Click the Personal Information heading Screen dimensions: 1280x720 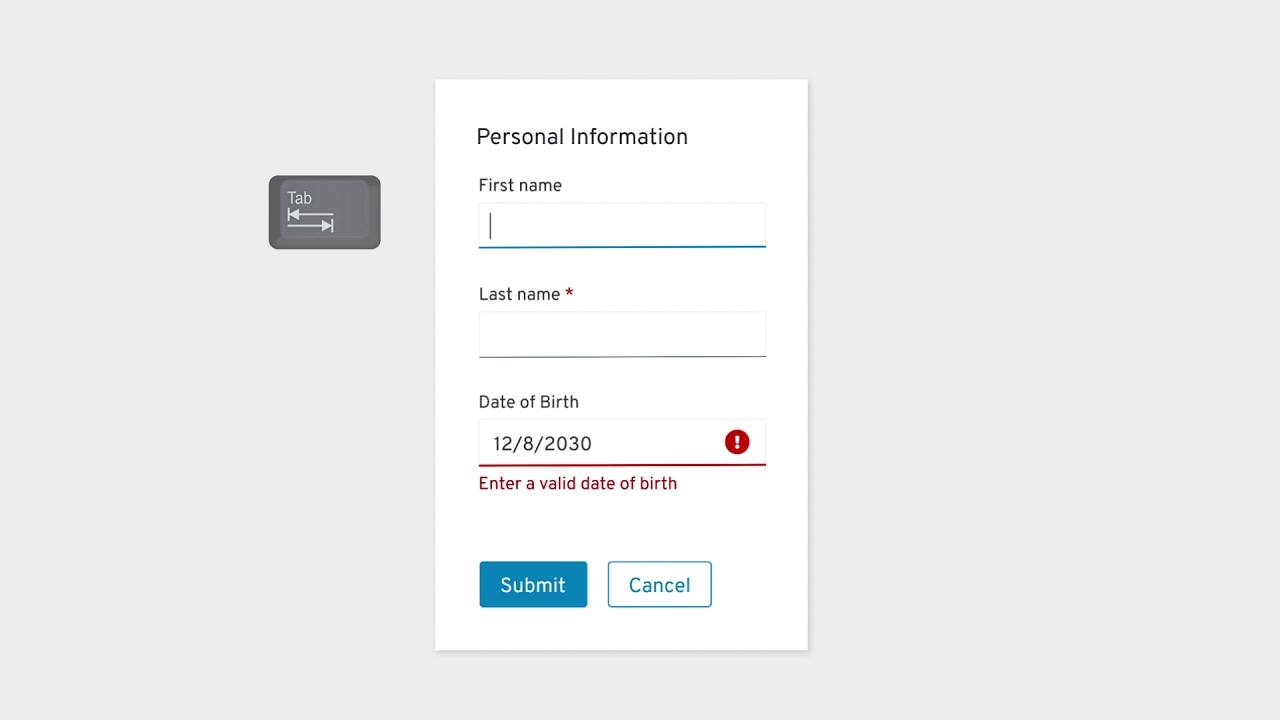(582, 137)
